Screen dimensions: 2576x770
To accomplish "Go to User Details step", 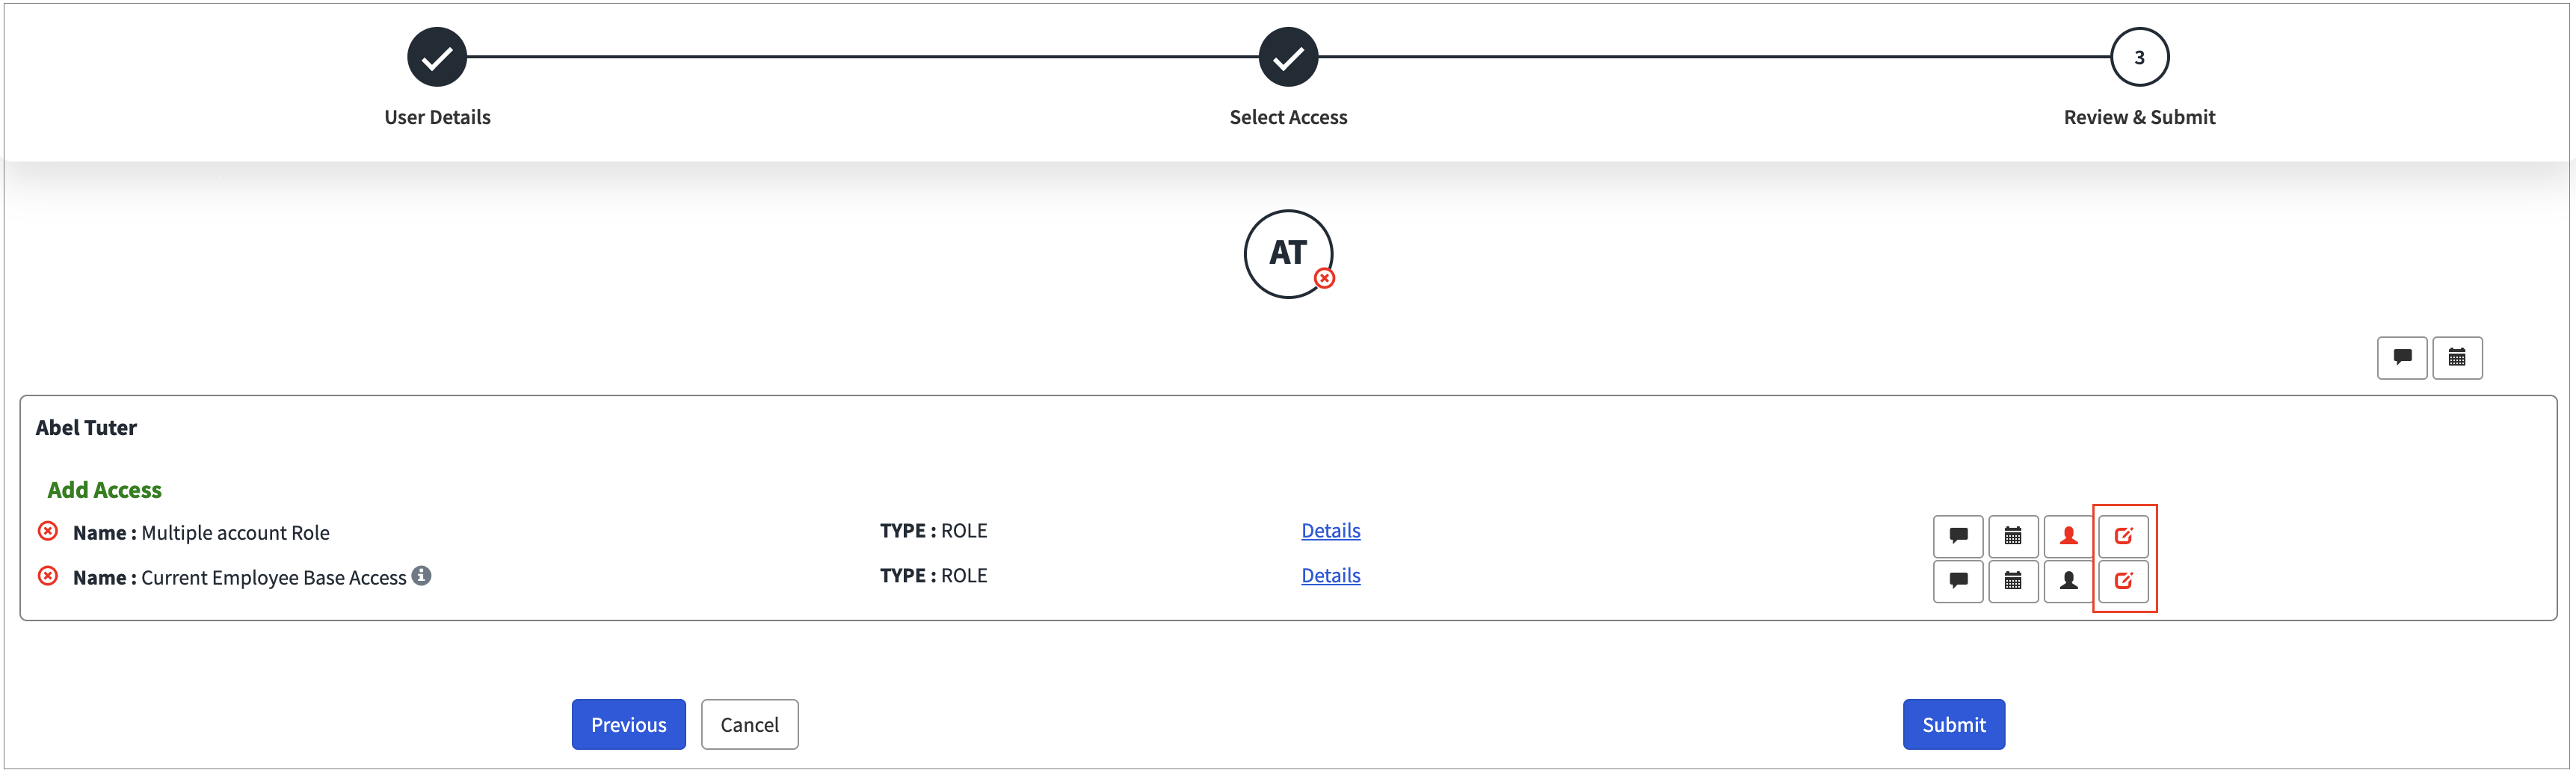I will click(437, 57).
